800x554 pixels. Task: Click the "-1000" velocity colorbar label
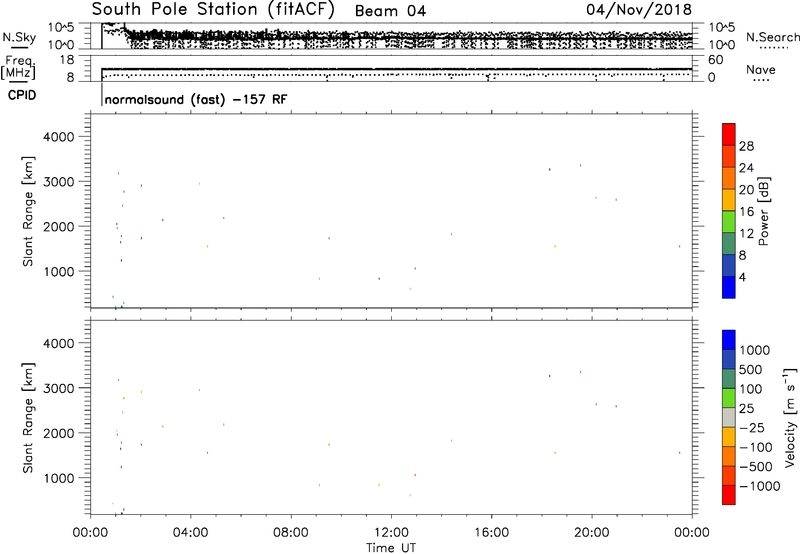tap(759, 486)
